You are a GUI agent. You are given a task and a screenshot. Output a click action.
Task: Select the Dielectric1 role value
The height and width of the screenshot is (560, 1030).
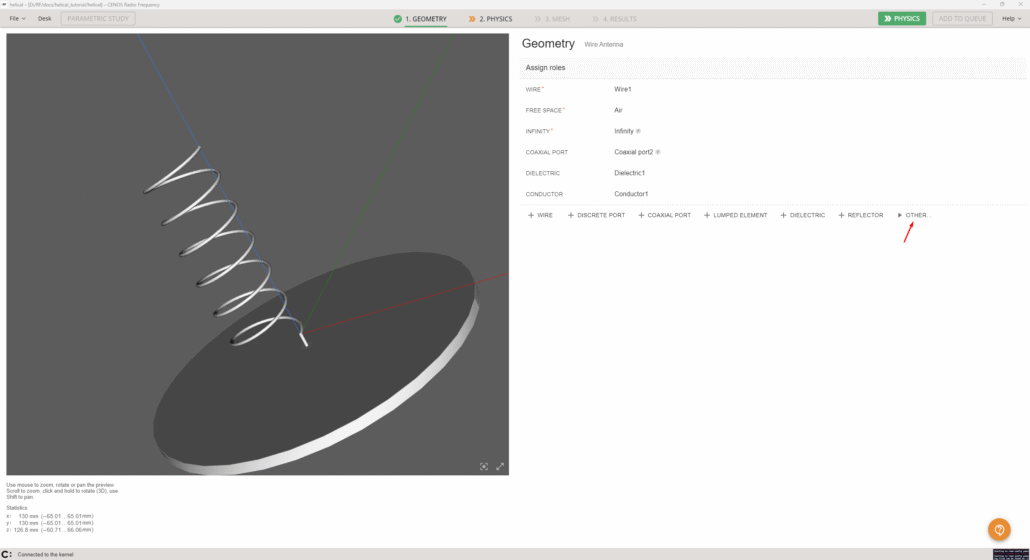pyautogui.click(x=629, y=173)
